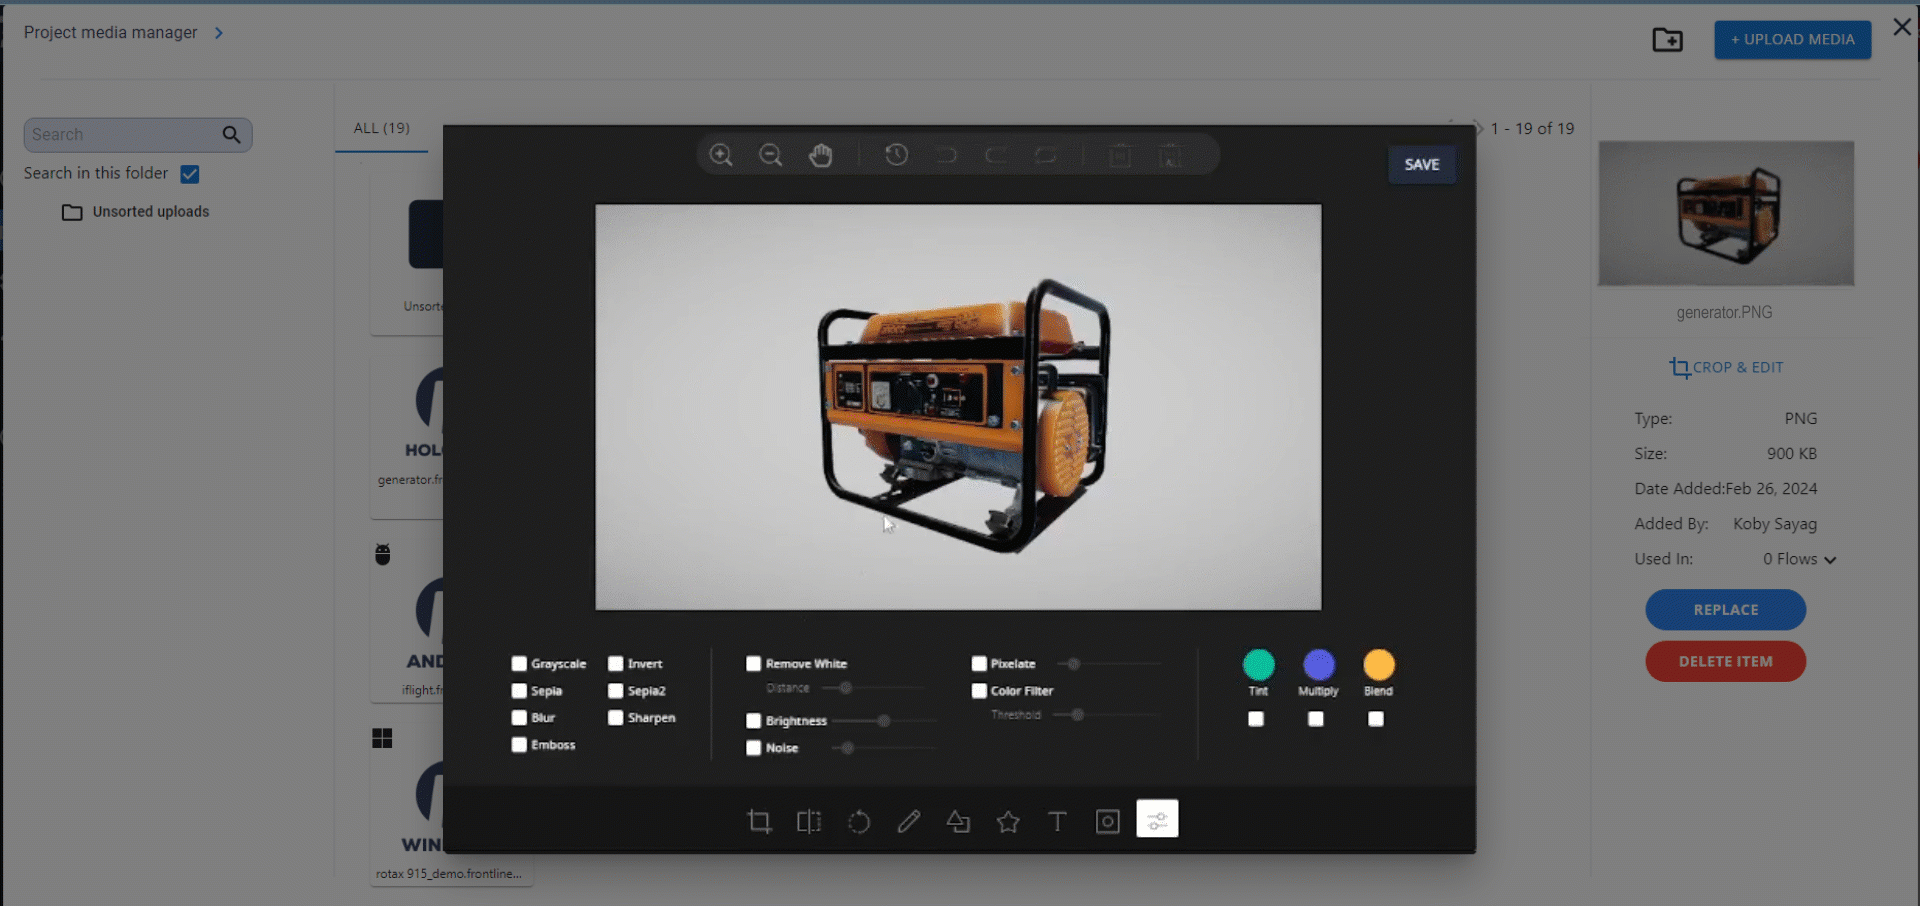This screenshot has width=1920, height=906.
Task: Click the delete all objects icon
Action: 1170,155
